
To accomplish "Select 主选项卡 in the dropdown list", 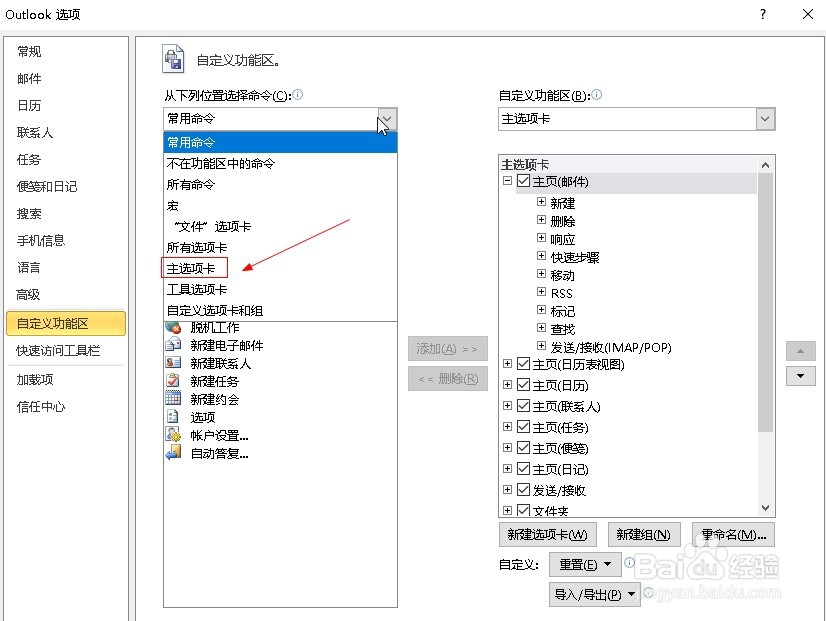I will (280, 269).
